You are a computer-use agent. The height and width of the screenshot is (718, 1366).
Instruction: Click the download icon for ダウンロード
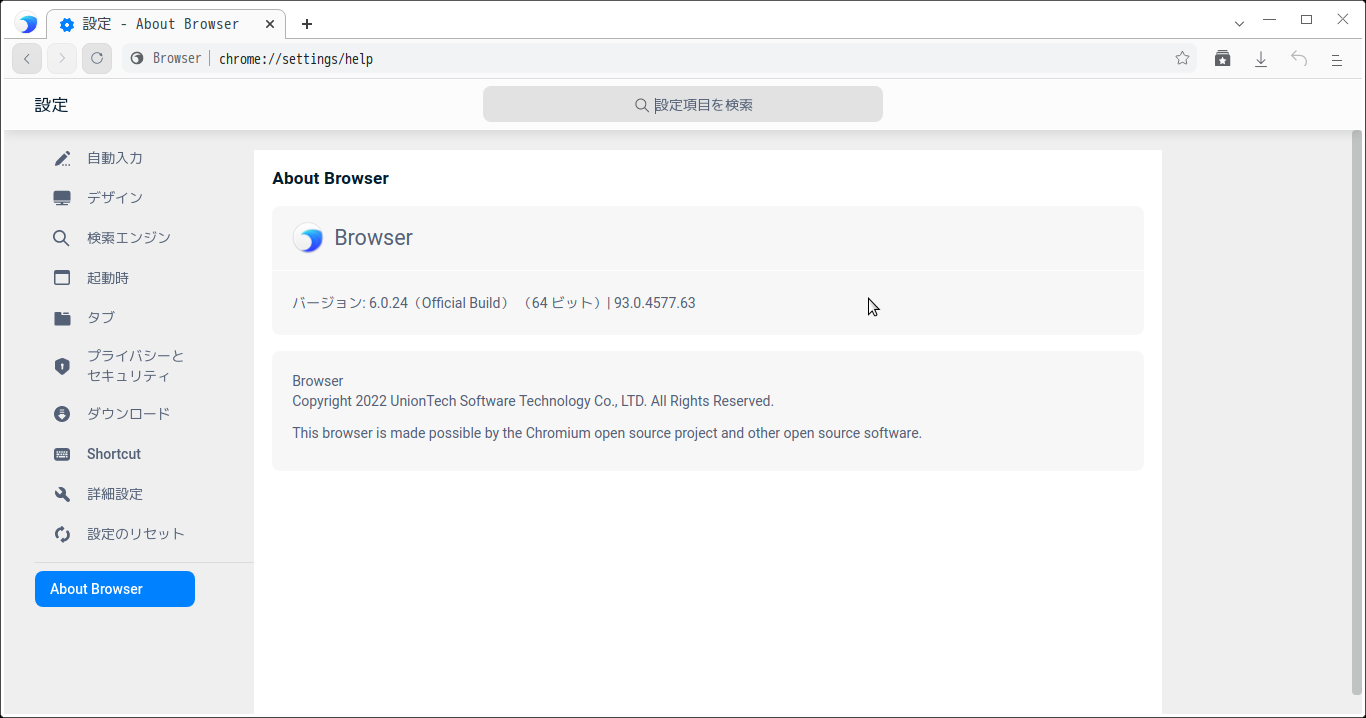62,414
